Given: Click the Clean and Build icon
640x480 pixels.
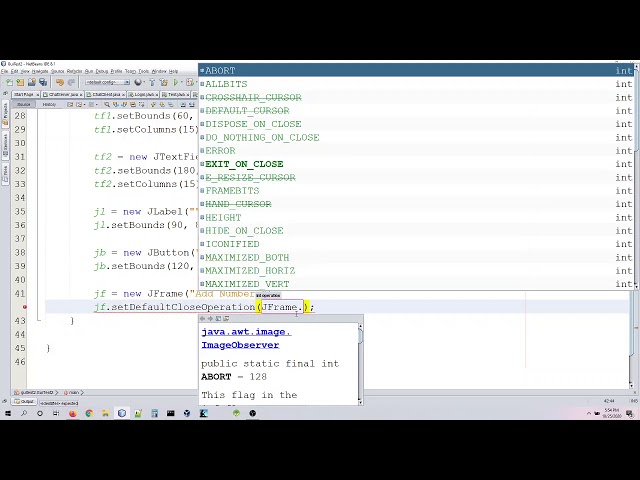Looking at the screenshot, I should point(164,82).
